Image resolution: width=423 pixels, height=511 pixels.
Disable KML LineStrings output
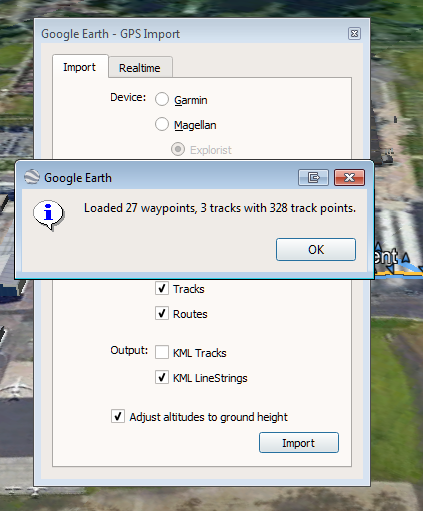(162, 377)
